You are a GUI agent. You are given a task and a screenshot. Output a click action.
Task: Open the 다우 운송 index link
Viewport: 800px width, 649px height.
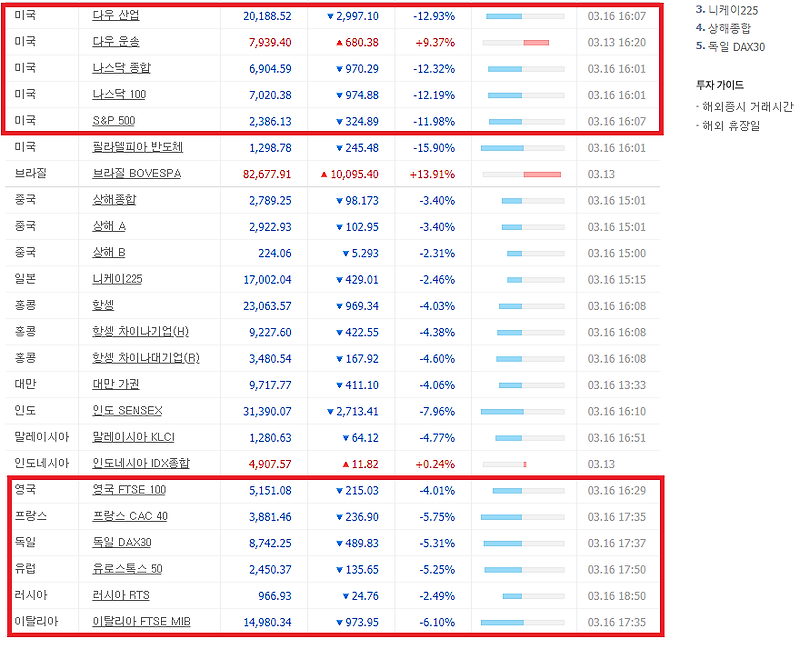click(116, 42)
